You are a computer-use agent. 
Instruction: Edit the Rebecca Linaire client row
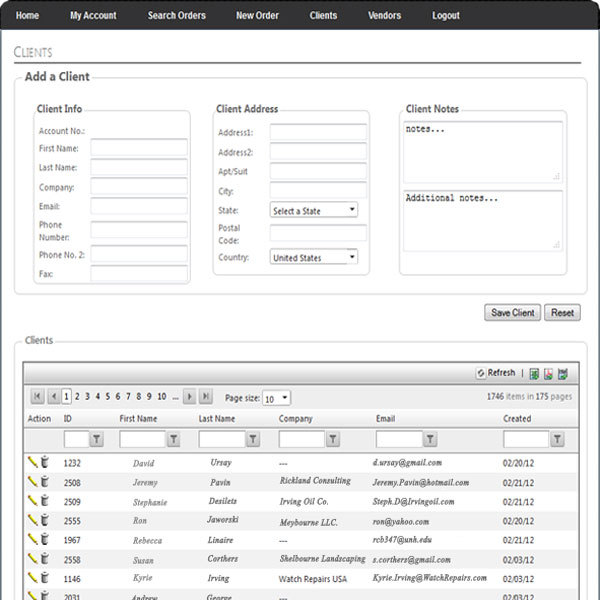[32, 539]
